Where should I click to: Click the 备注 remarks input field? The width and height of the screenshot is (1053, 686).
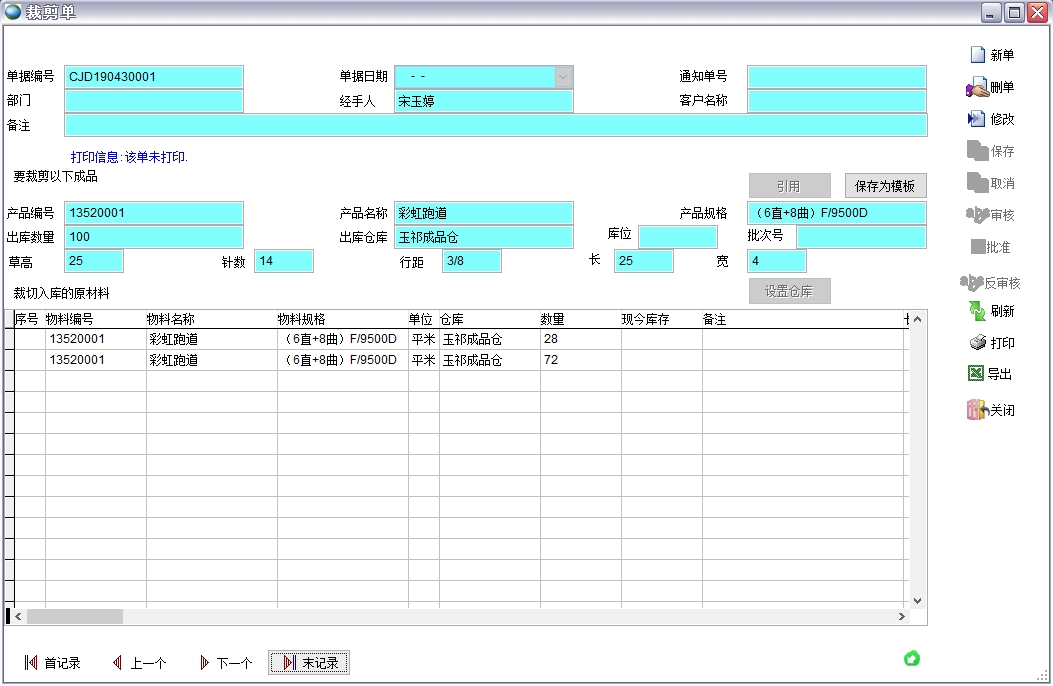[495, 125]
